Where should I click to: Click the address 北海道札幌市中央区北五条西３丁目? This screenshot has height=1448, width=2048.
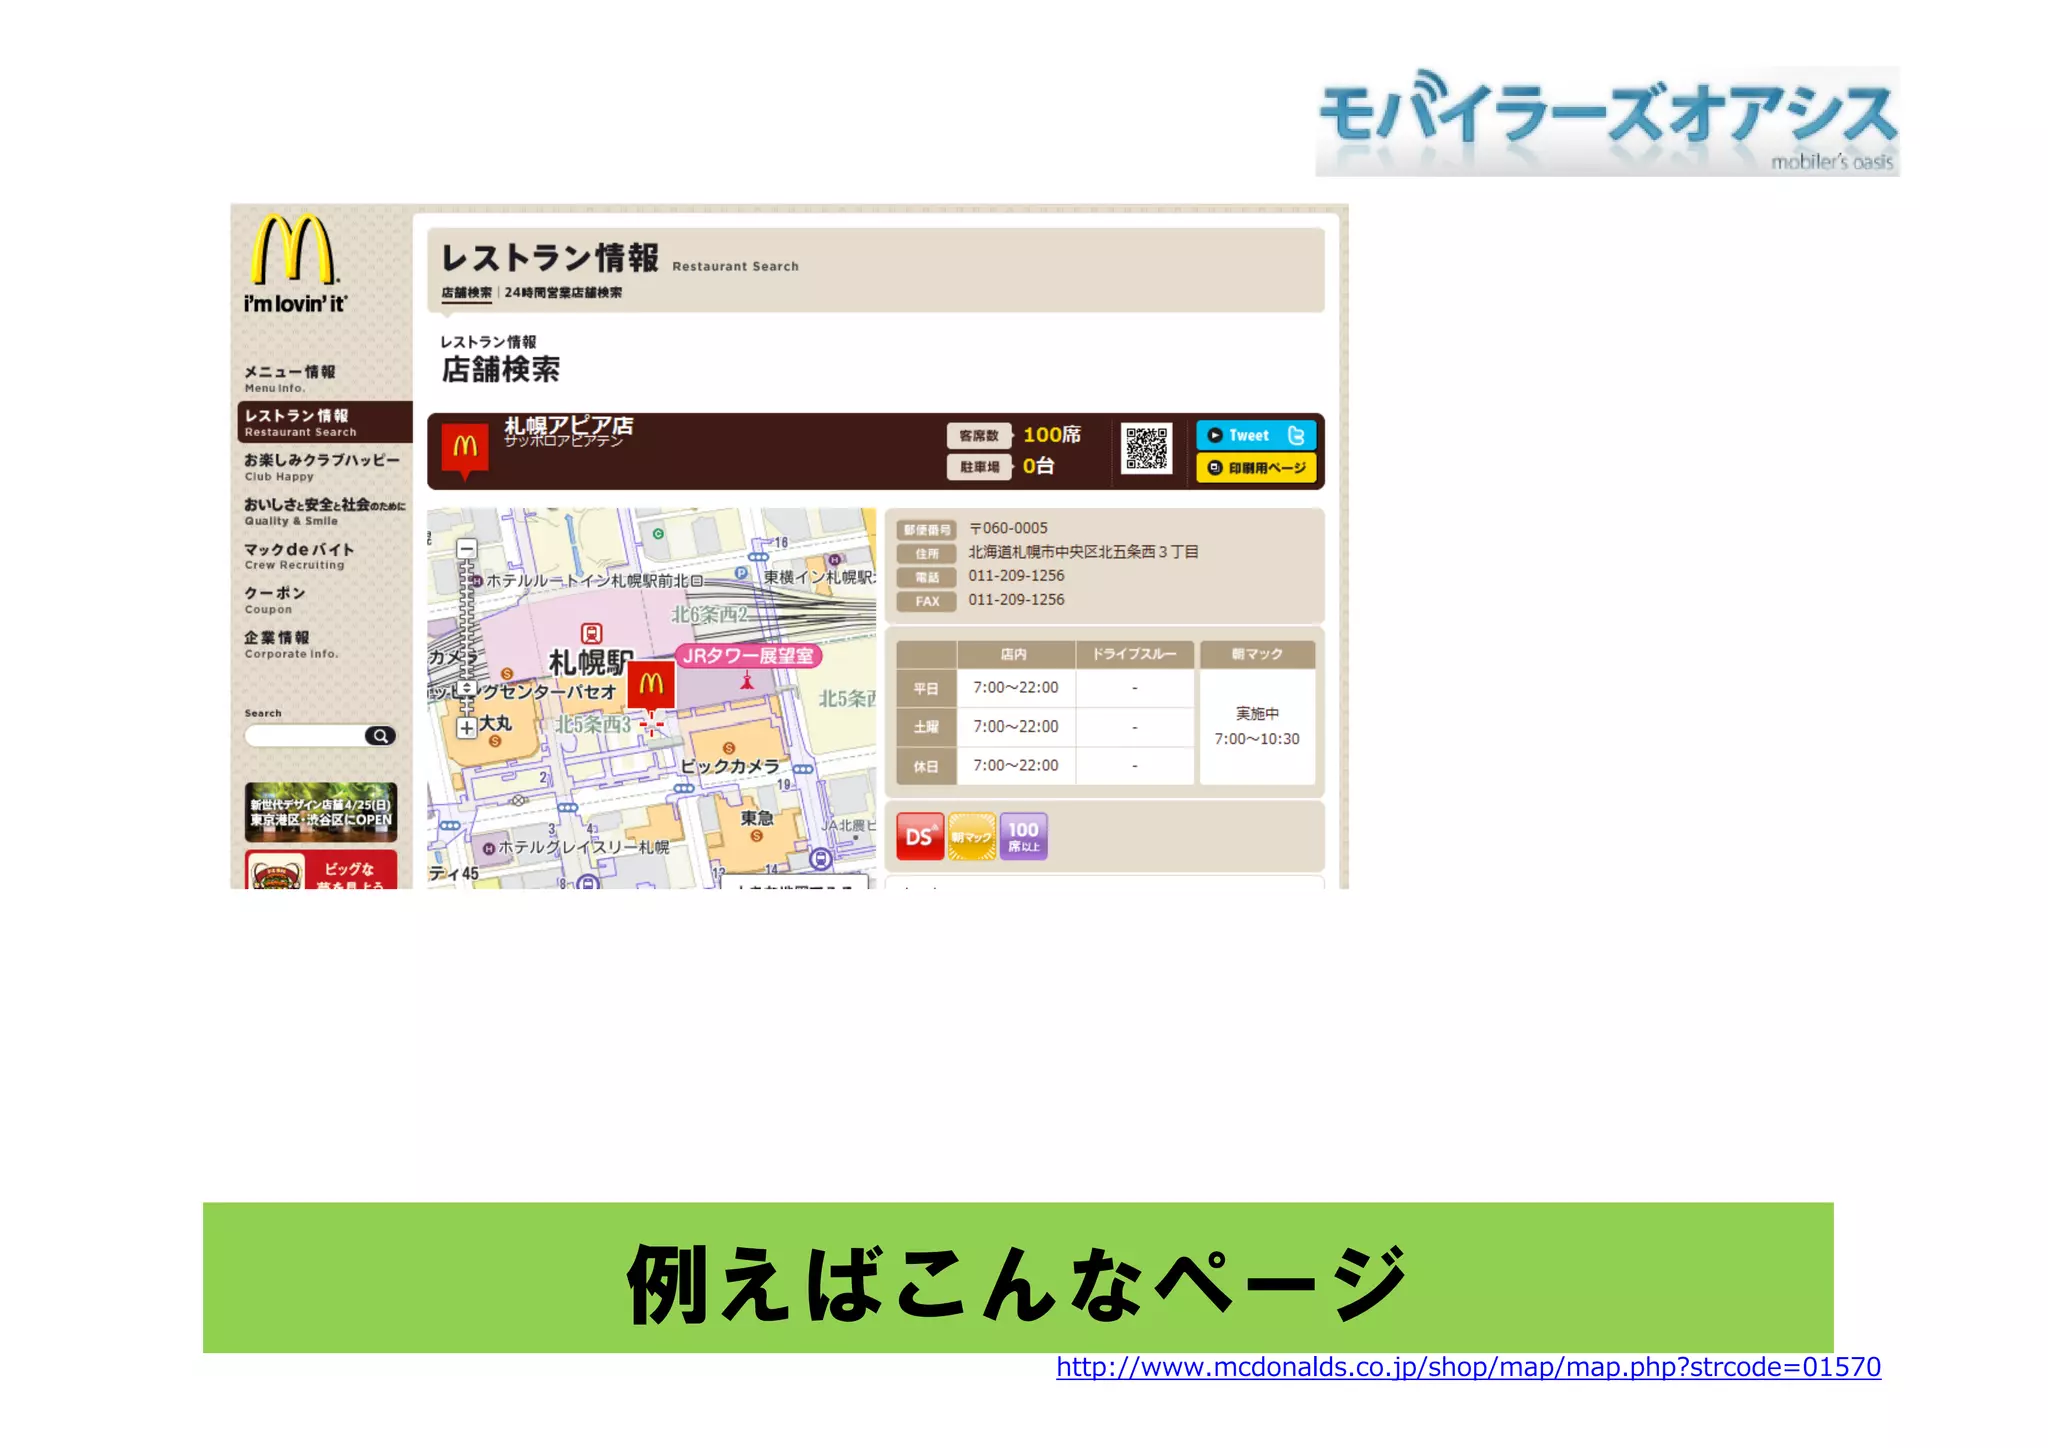[1084, 552]
